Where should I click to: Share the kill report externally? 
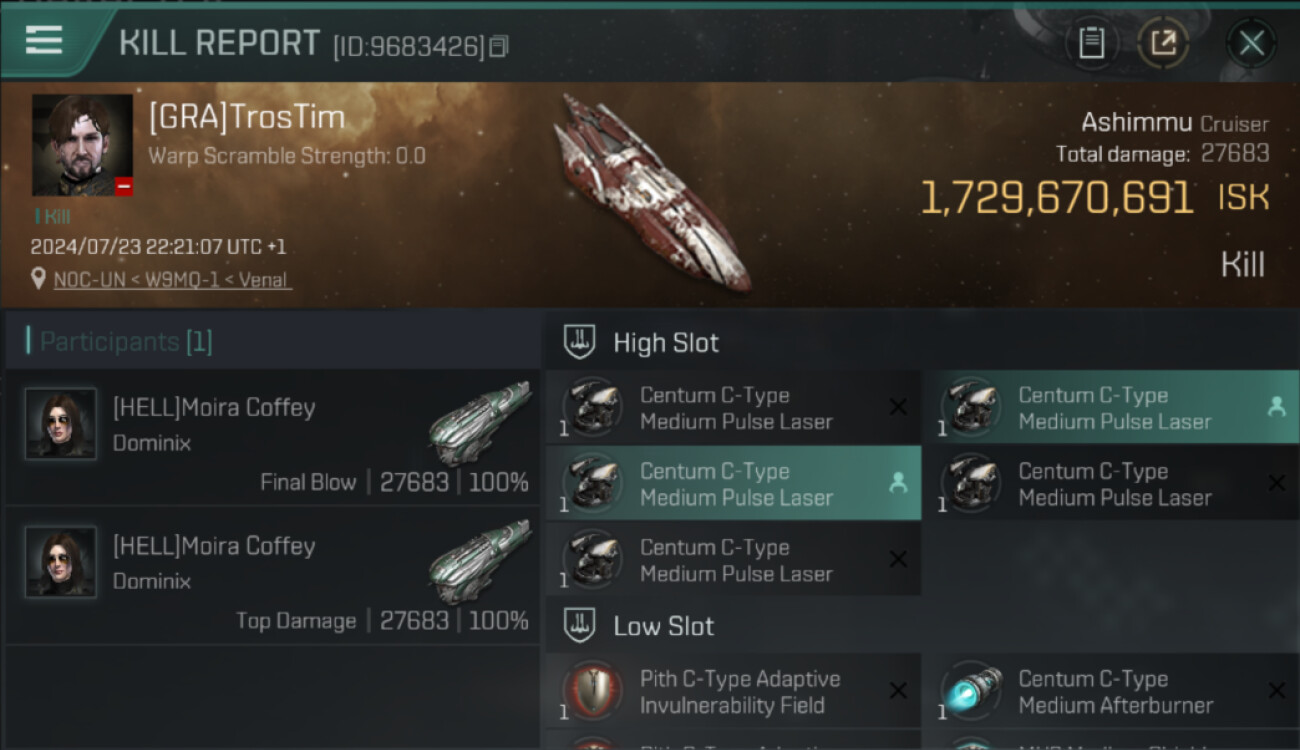1163,43
